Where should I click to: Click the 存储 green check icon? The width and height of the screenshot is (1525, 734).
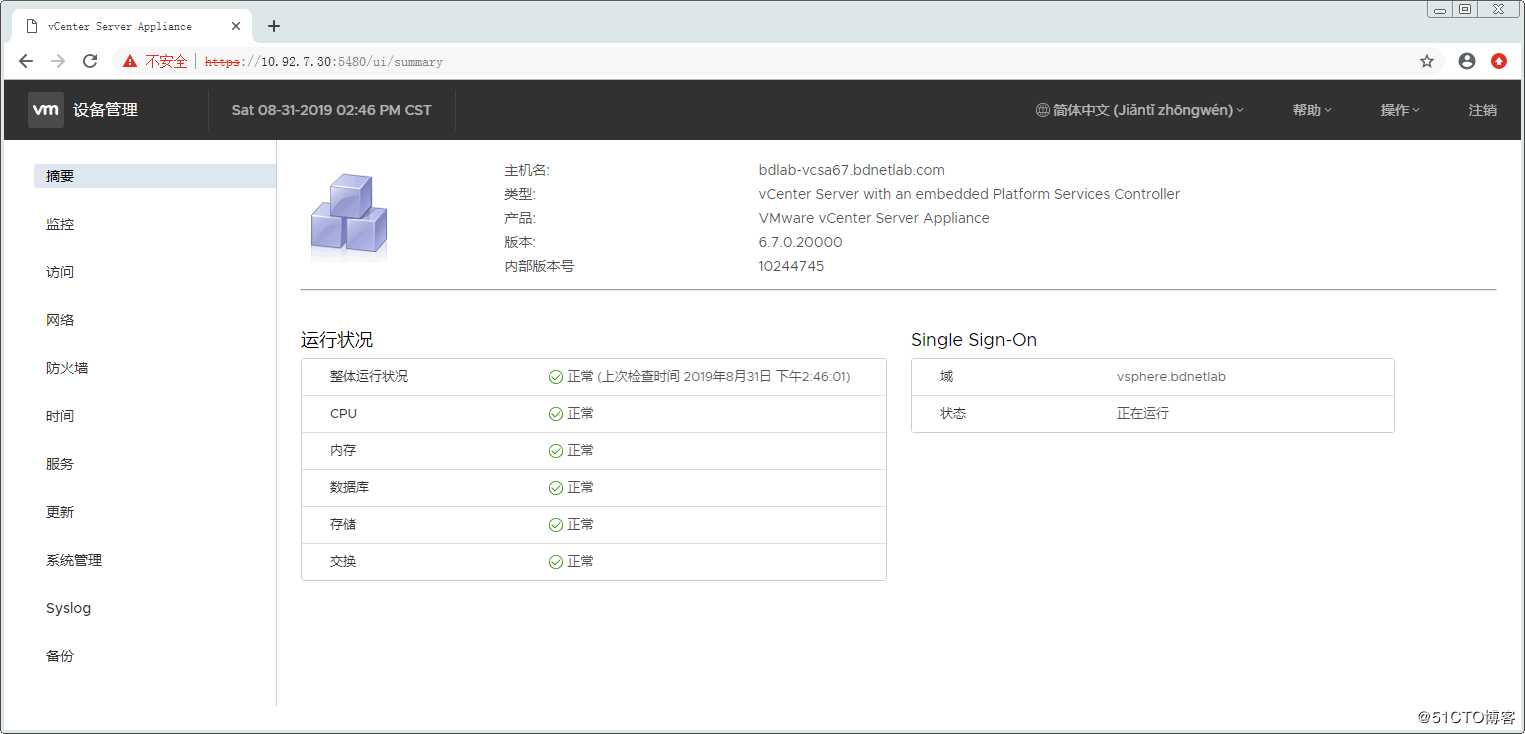click(x=556, y=525)
